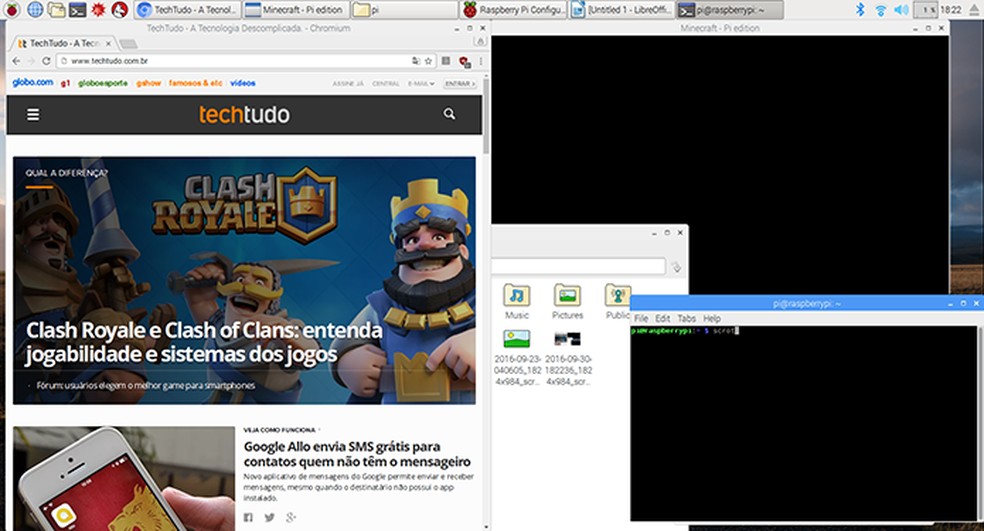
Task: Open the g1 link
Action: [x=65, y=83]
